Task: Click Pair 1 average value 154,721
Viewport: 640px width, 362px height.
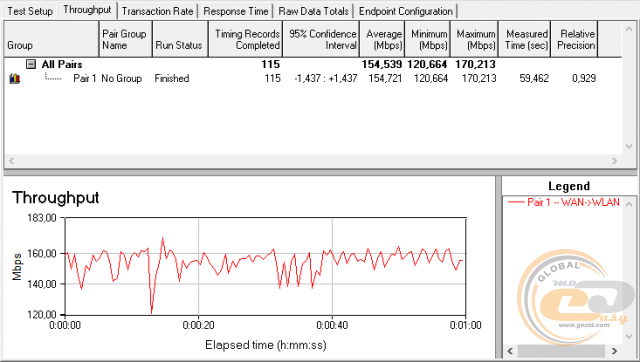Action: [x=385, y=78]
